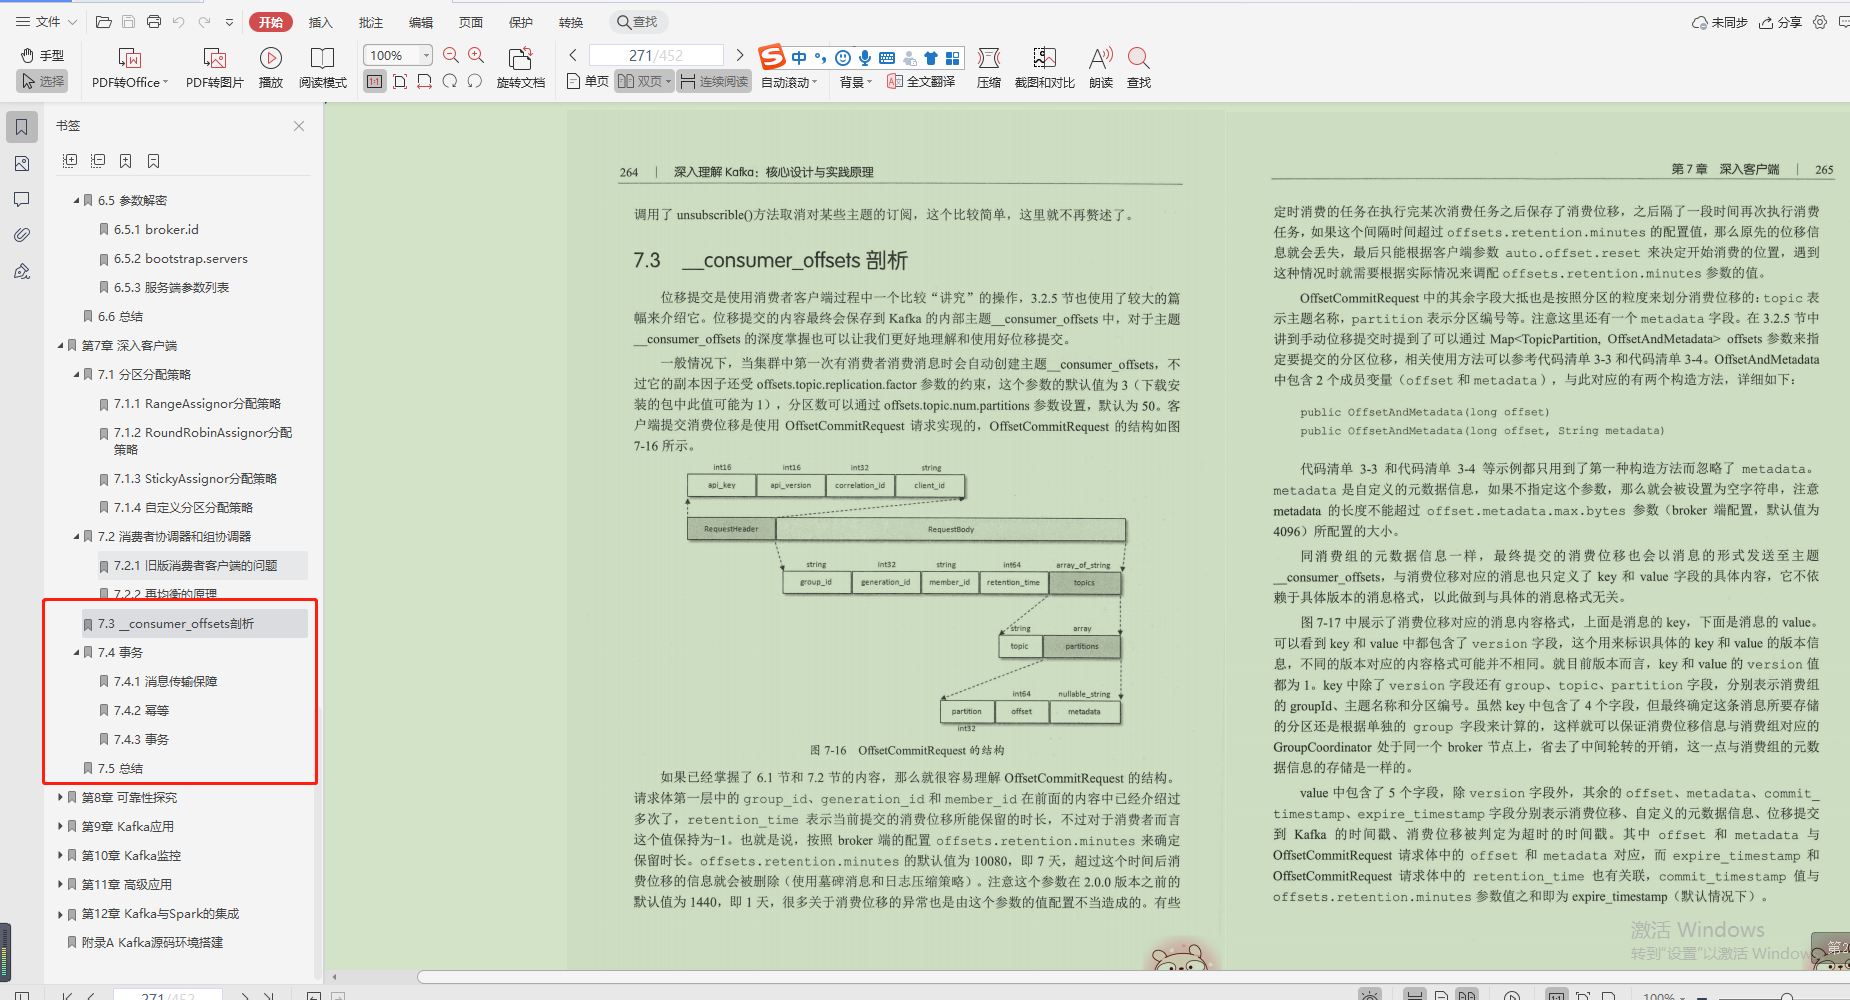Open the 文件 file menu
Screen dimensions: 1850x1000
click(46, 22)
